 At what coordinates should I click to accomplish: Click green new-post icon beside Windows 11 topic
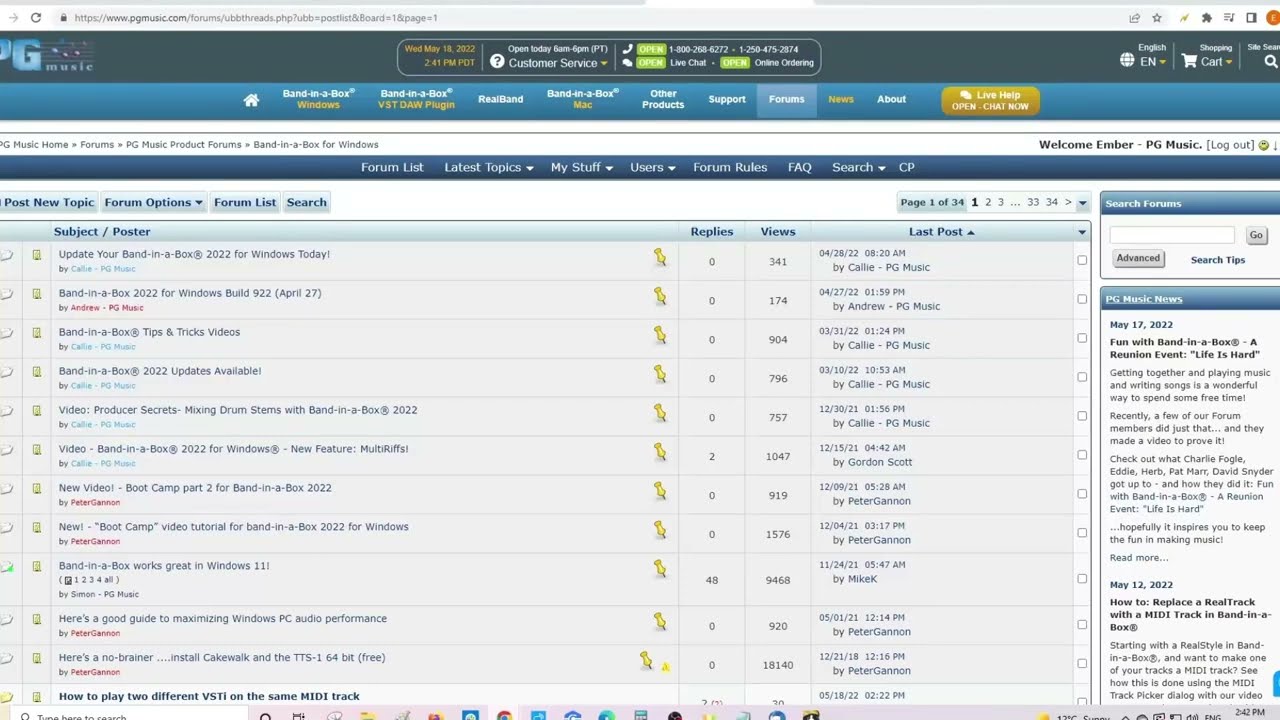[x=6, y=567]
